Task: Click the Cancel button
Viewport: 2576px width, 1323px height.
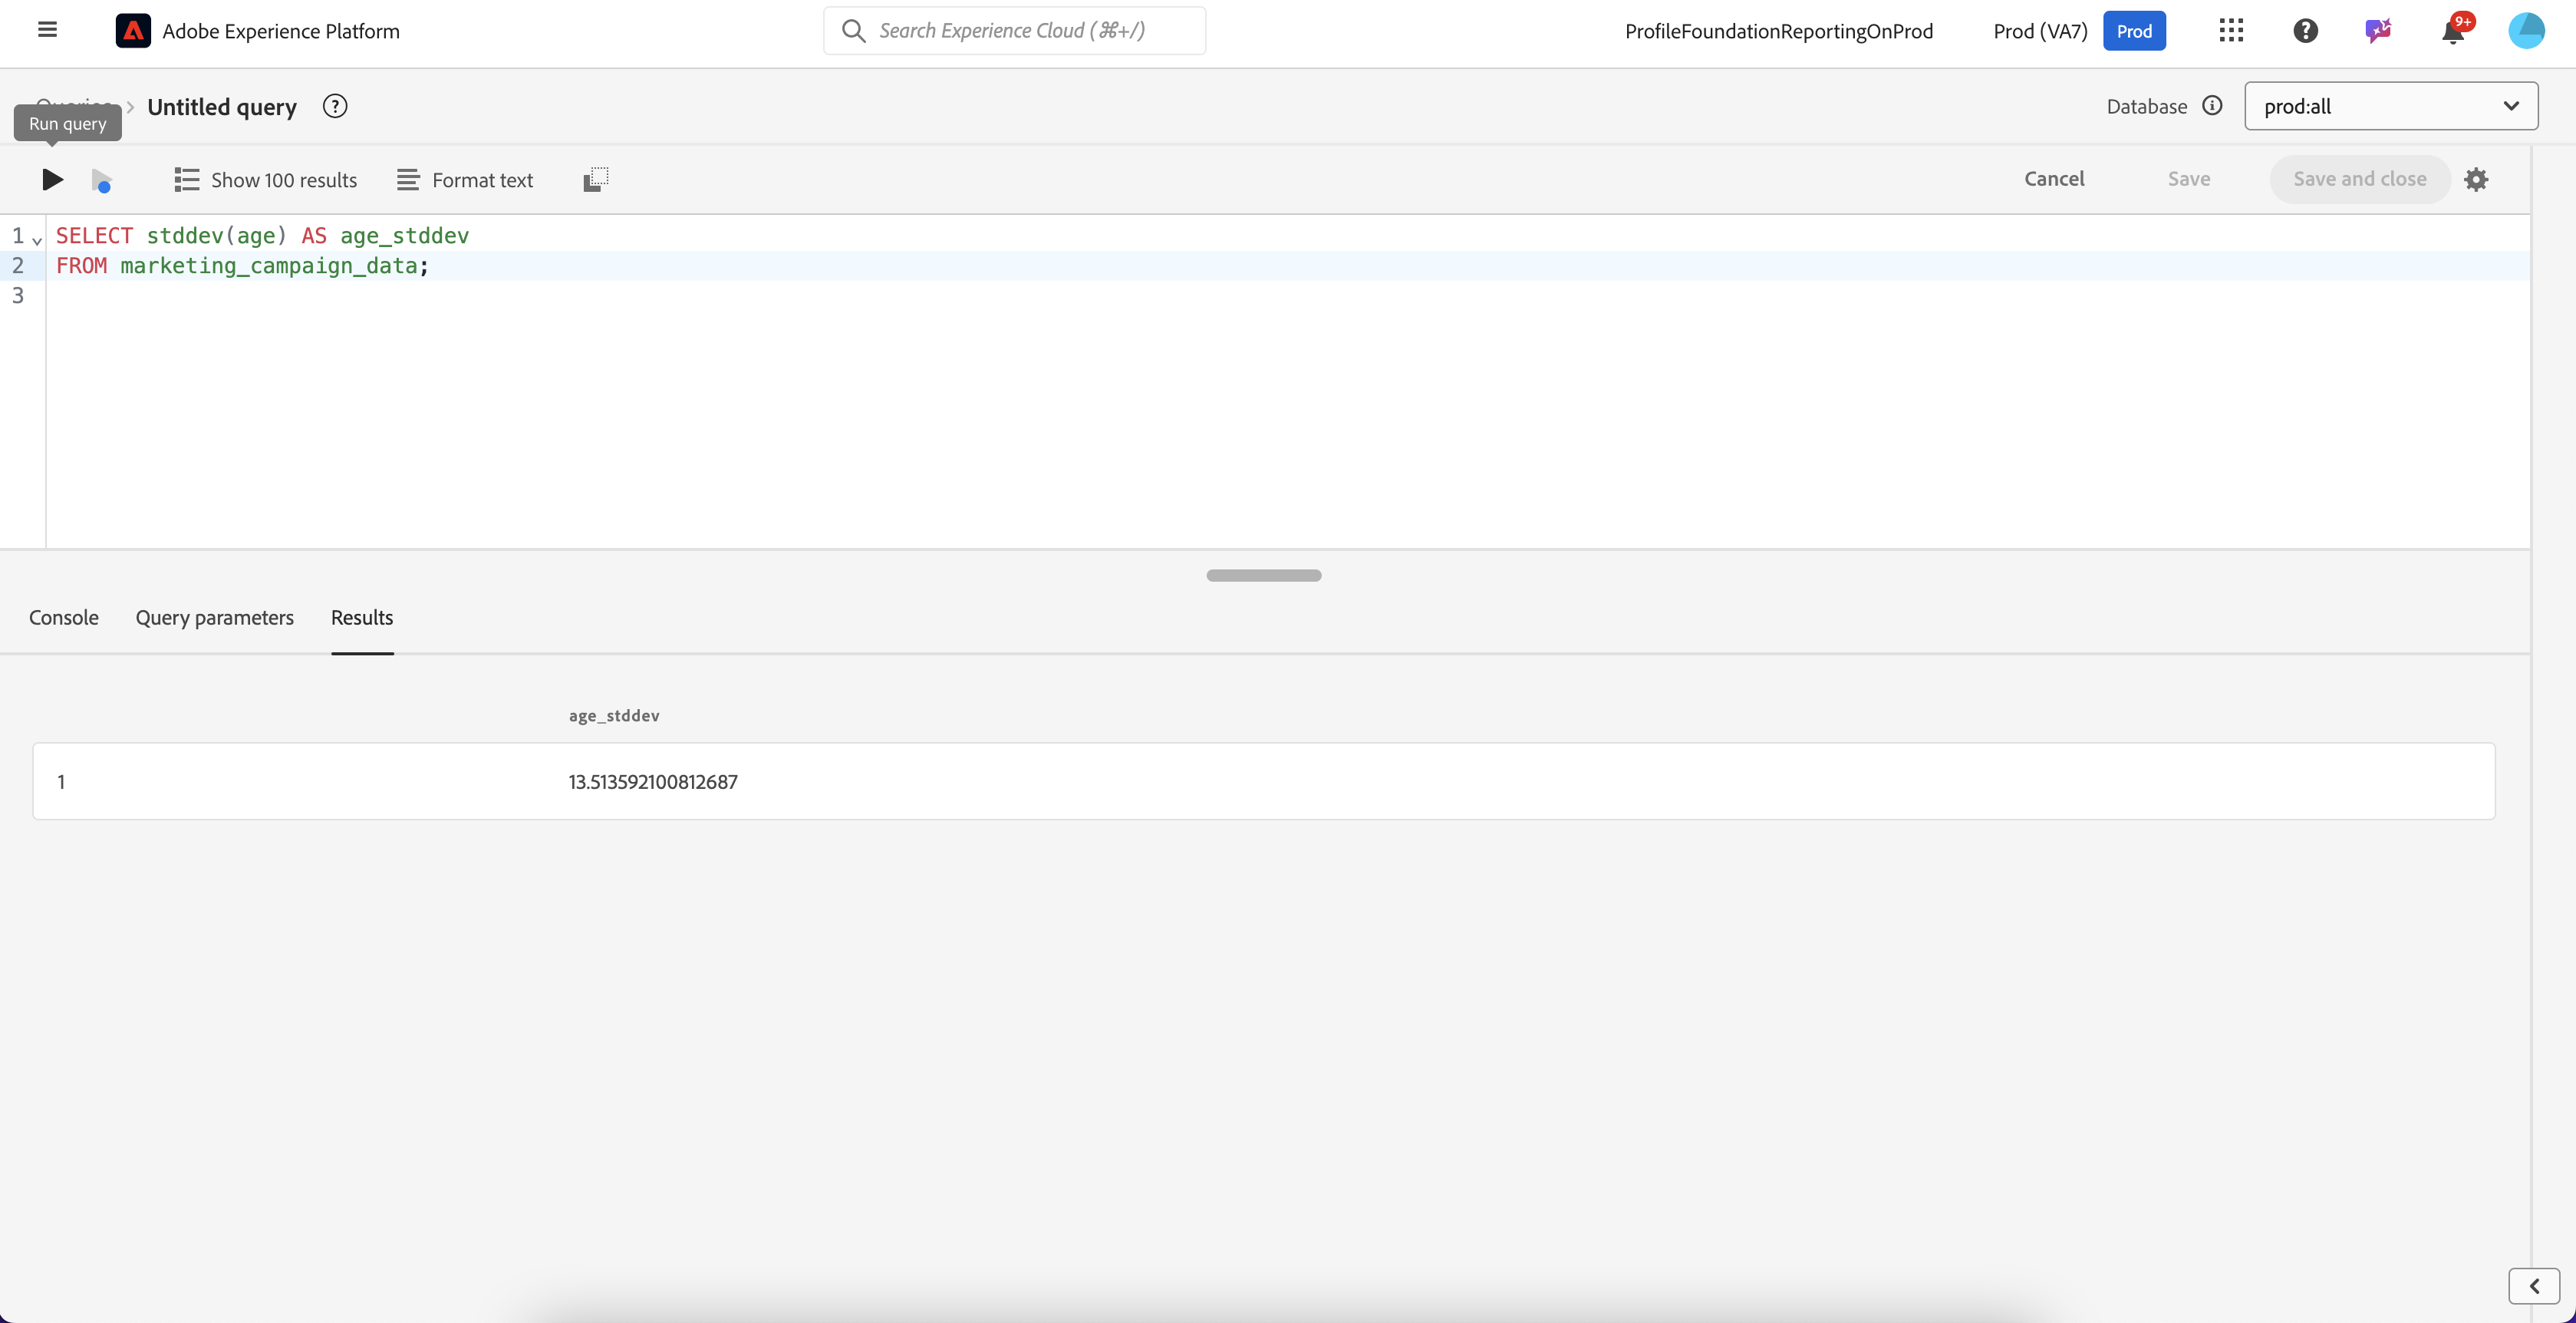Action: [x=2054, y=179]
